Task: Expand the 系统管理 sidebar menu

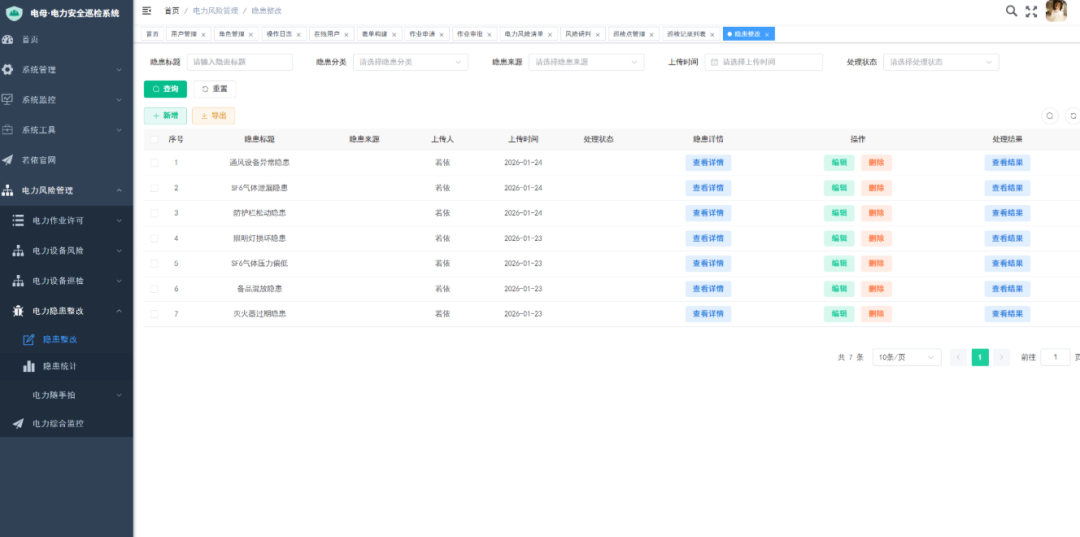Action: tap(67, 70)
